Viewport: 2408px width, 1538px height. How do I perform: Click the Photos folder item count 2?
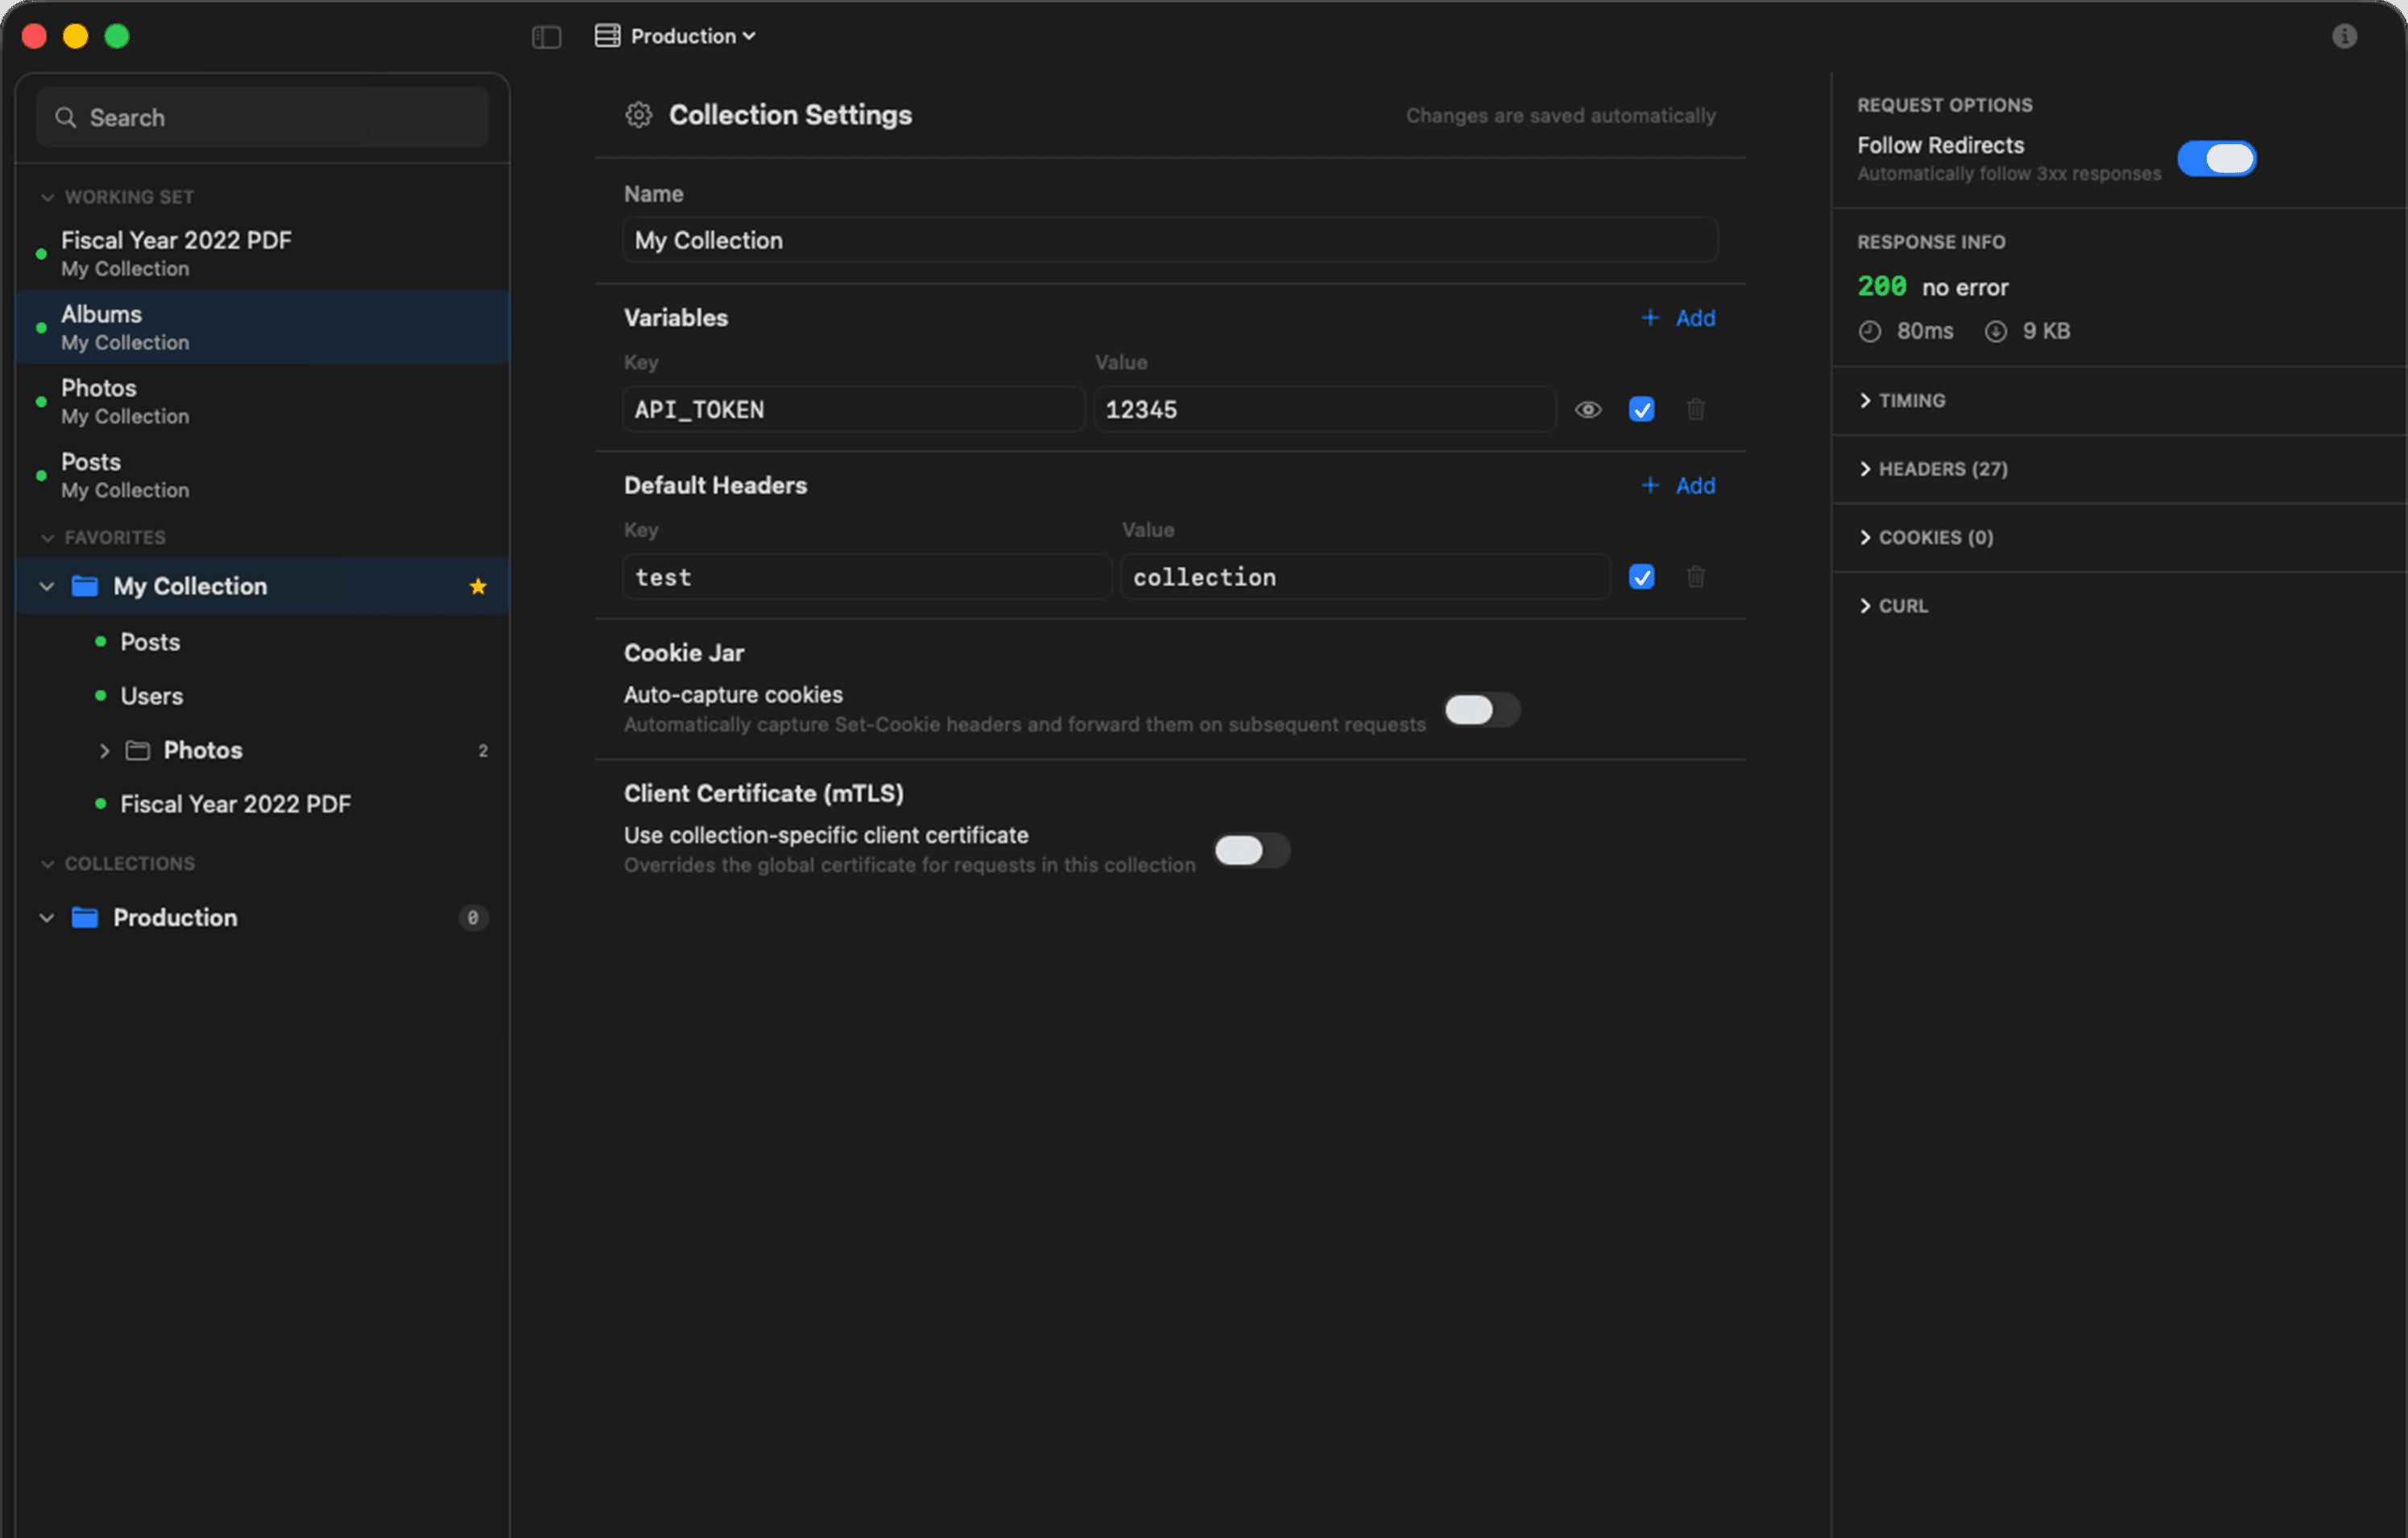pyautogui.click(x=483, y=751)
